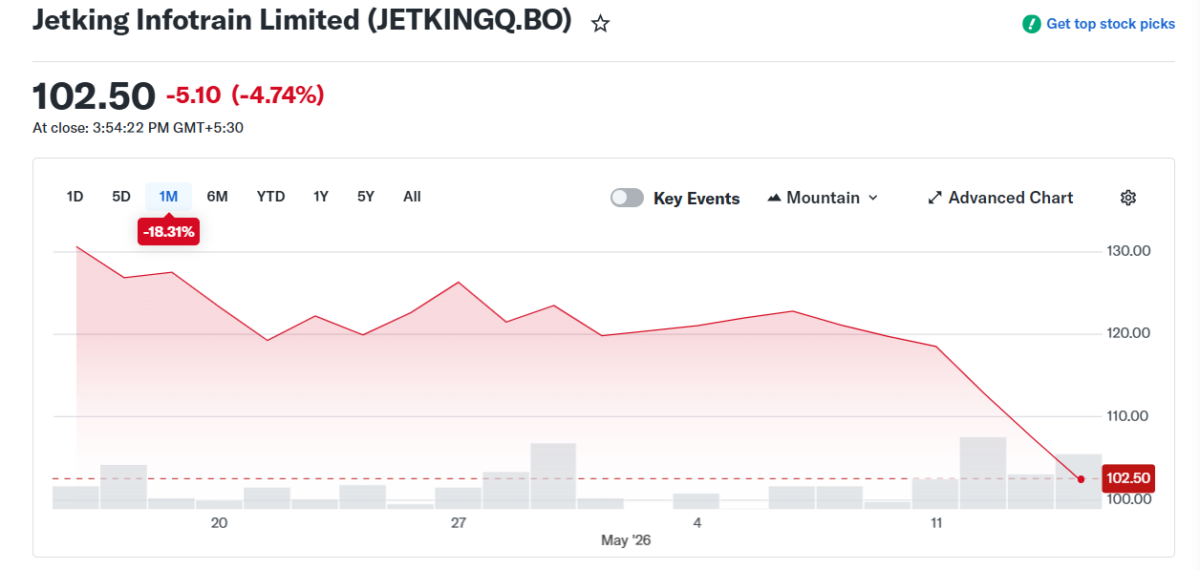
Task: Click the 100.00 y-axis label
Action: [x=1127, y=499]
